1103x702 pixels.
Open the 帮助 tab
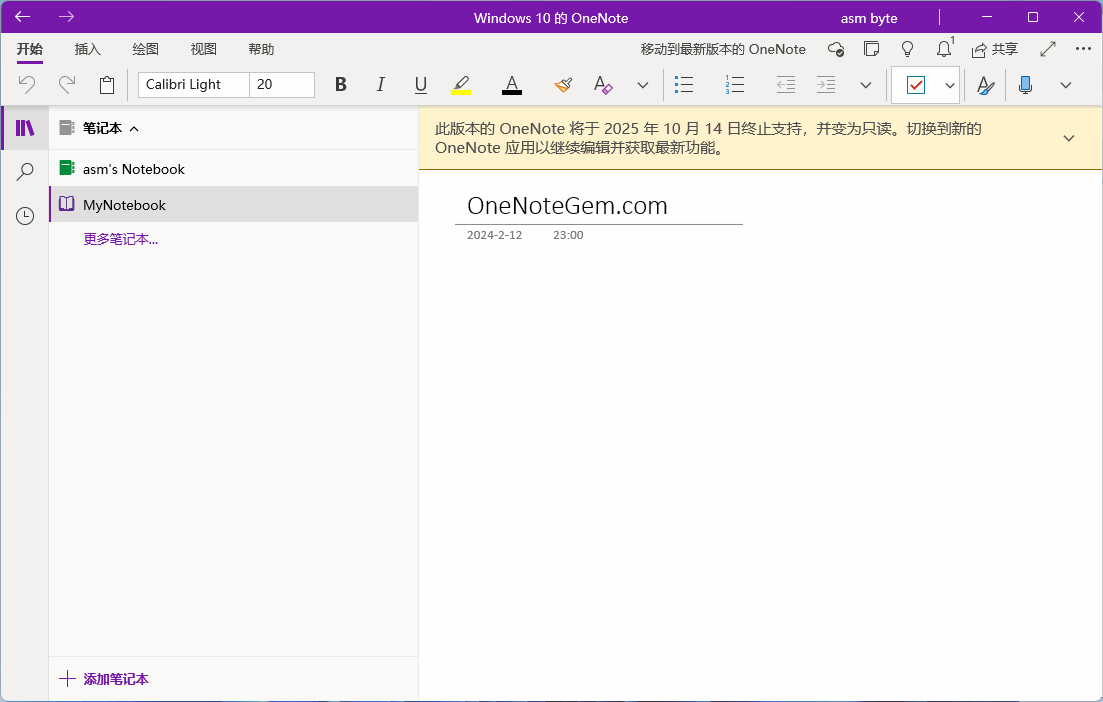coord(261,49)
